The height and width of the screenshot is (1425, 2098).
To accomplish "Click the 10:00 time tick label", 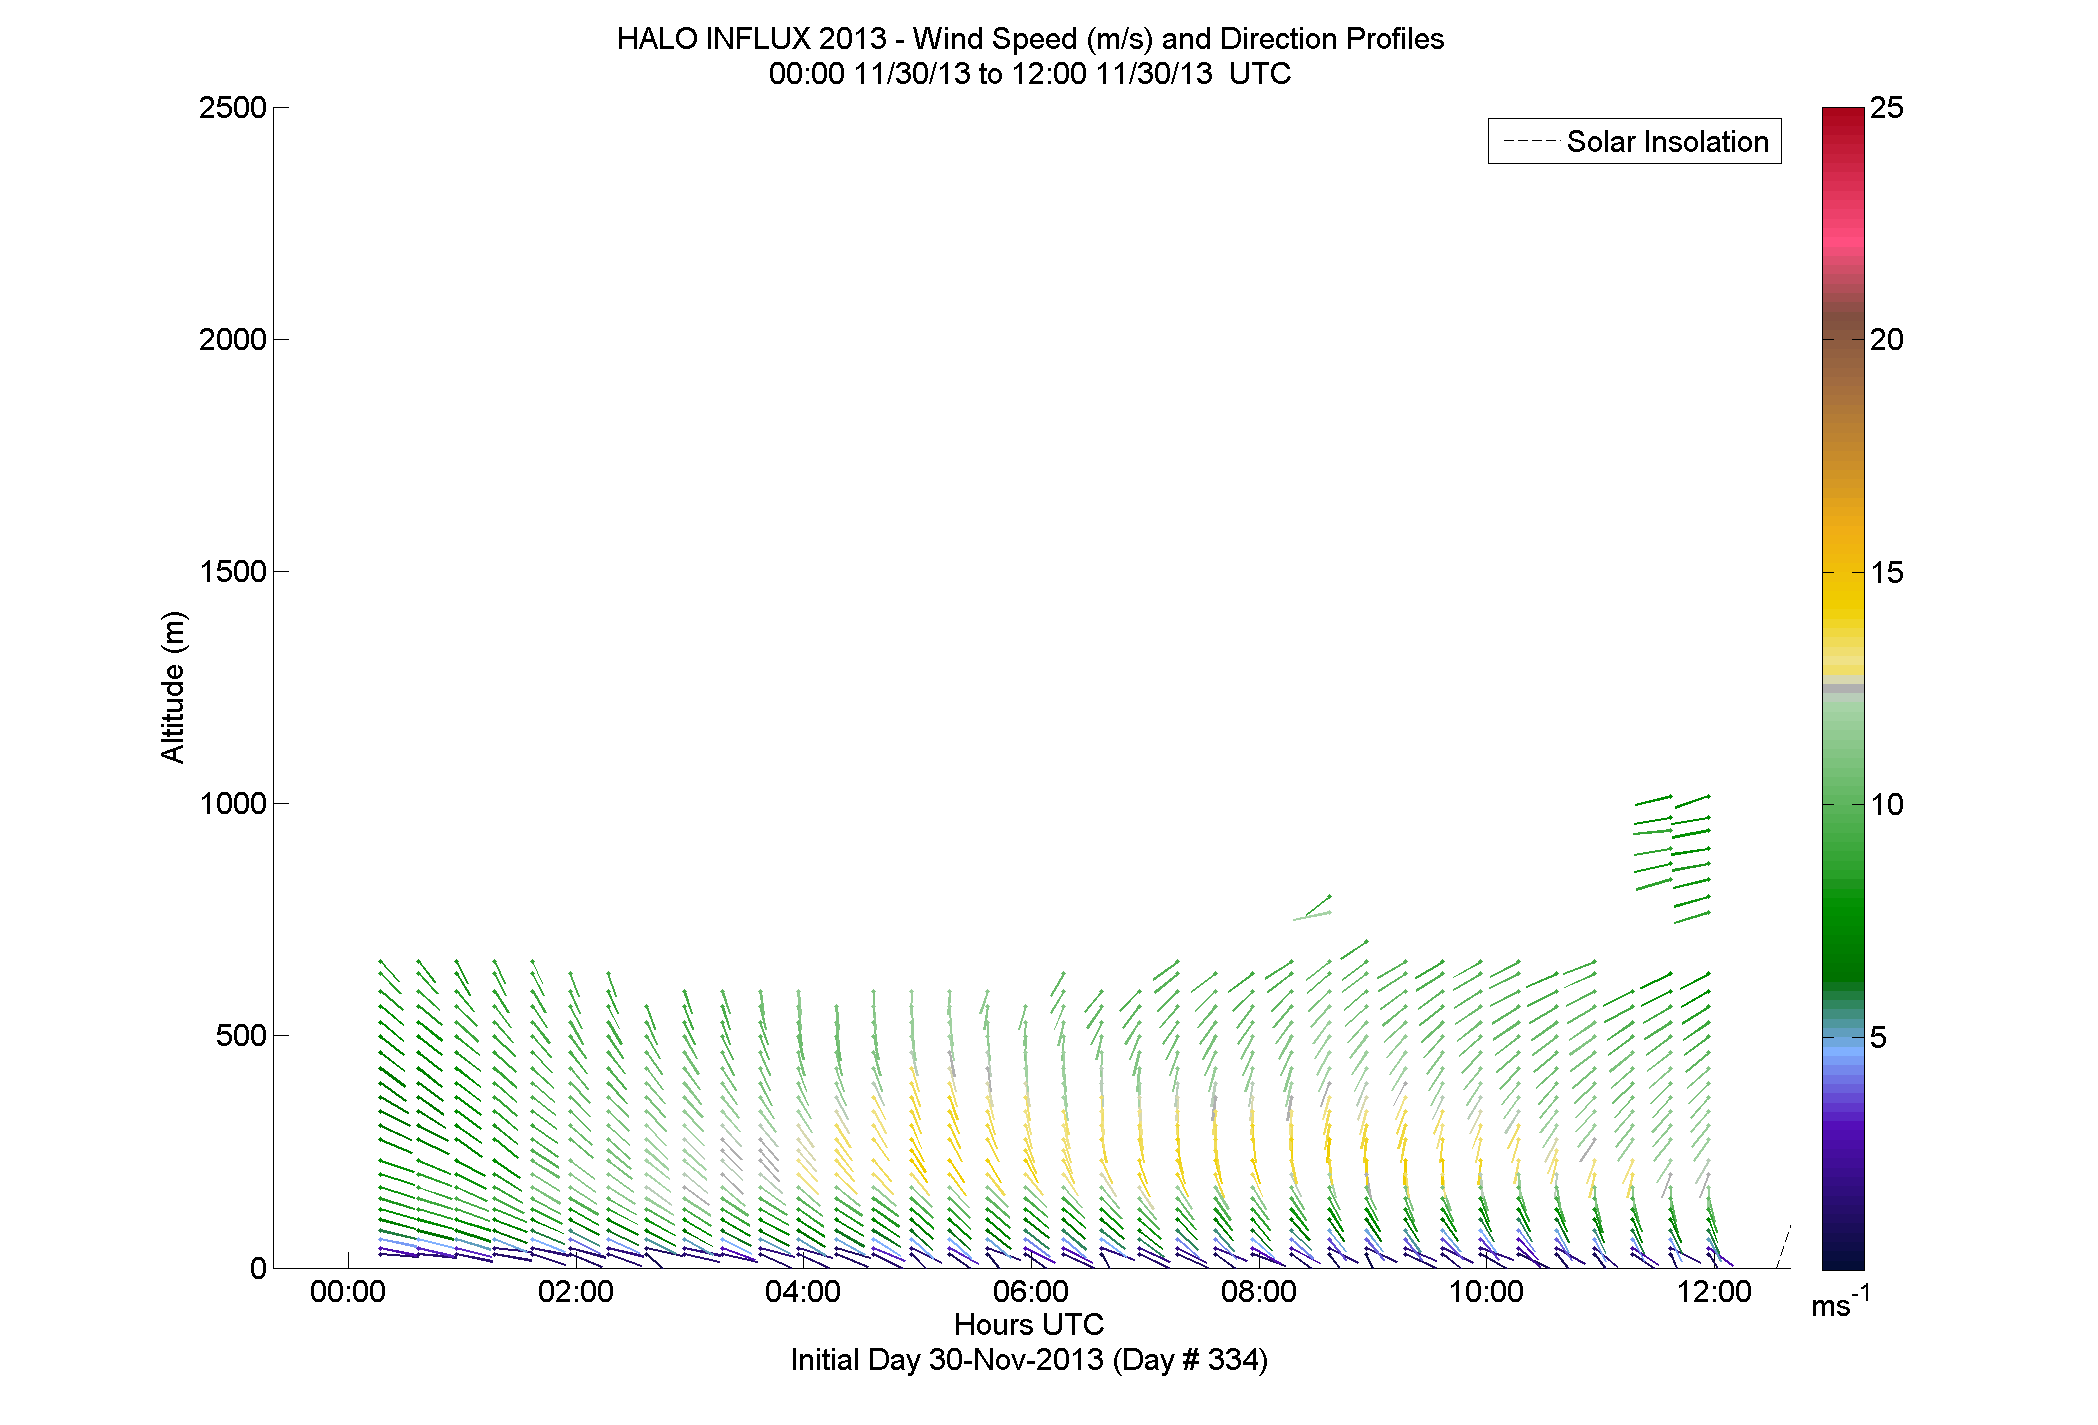I will (x=1487, y=1292).
